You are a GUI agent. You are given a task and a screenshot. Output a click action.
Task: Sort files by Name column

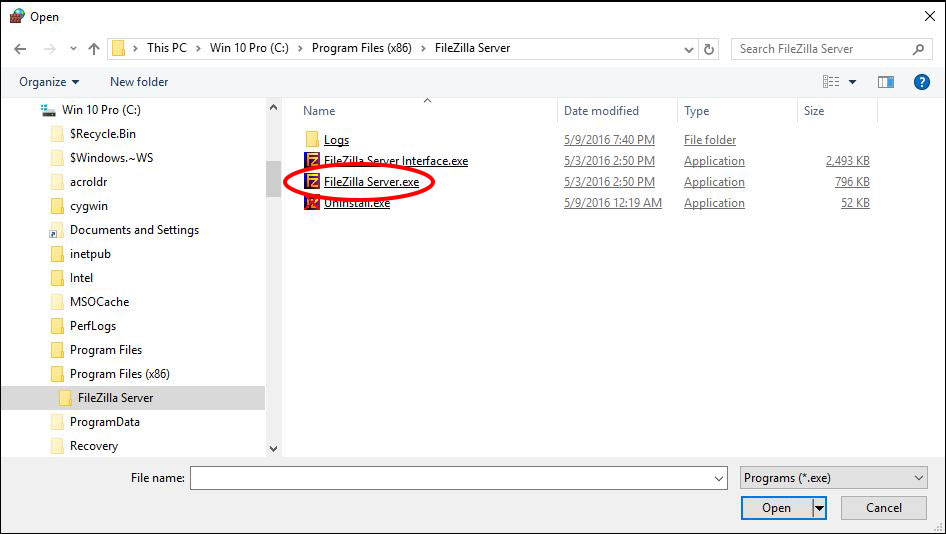319,111
